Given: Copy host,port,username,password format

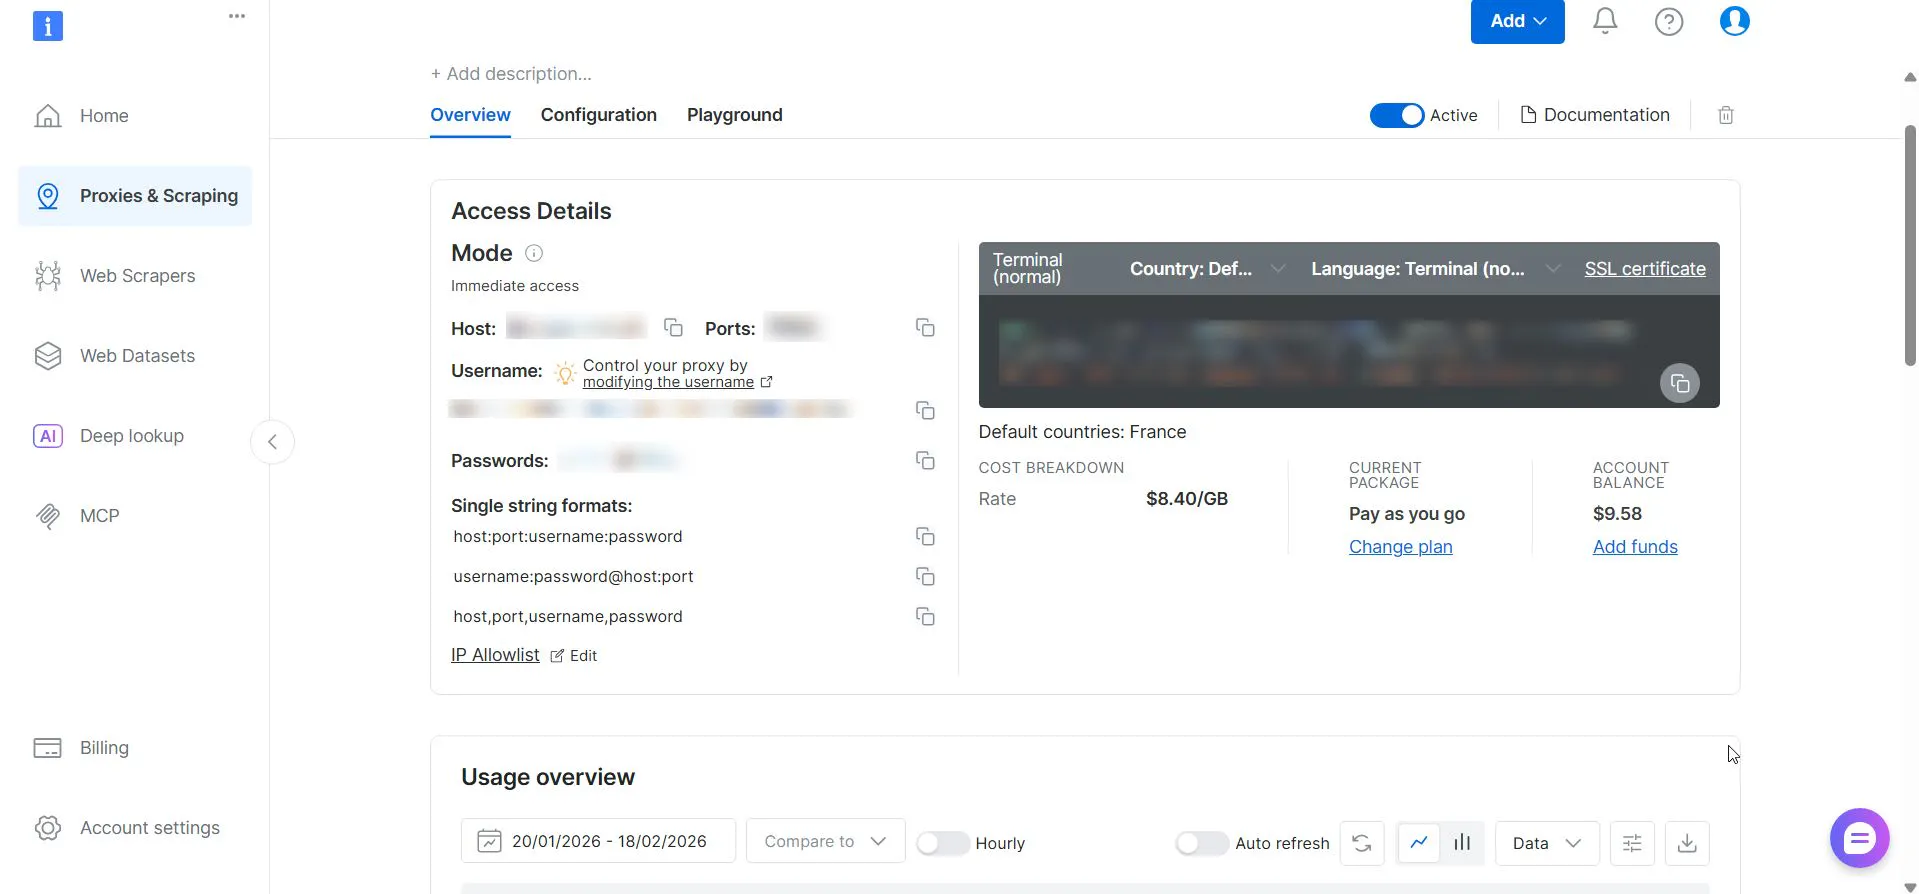Looking at the screenshot, I should (925, 617).
